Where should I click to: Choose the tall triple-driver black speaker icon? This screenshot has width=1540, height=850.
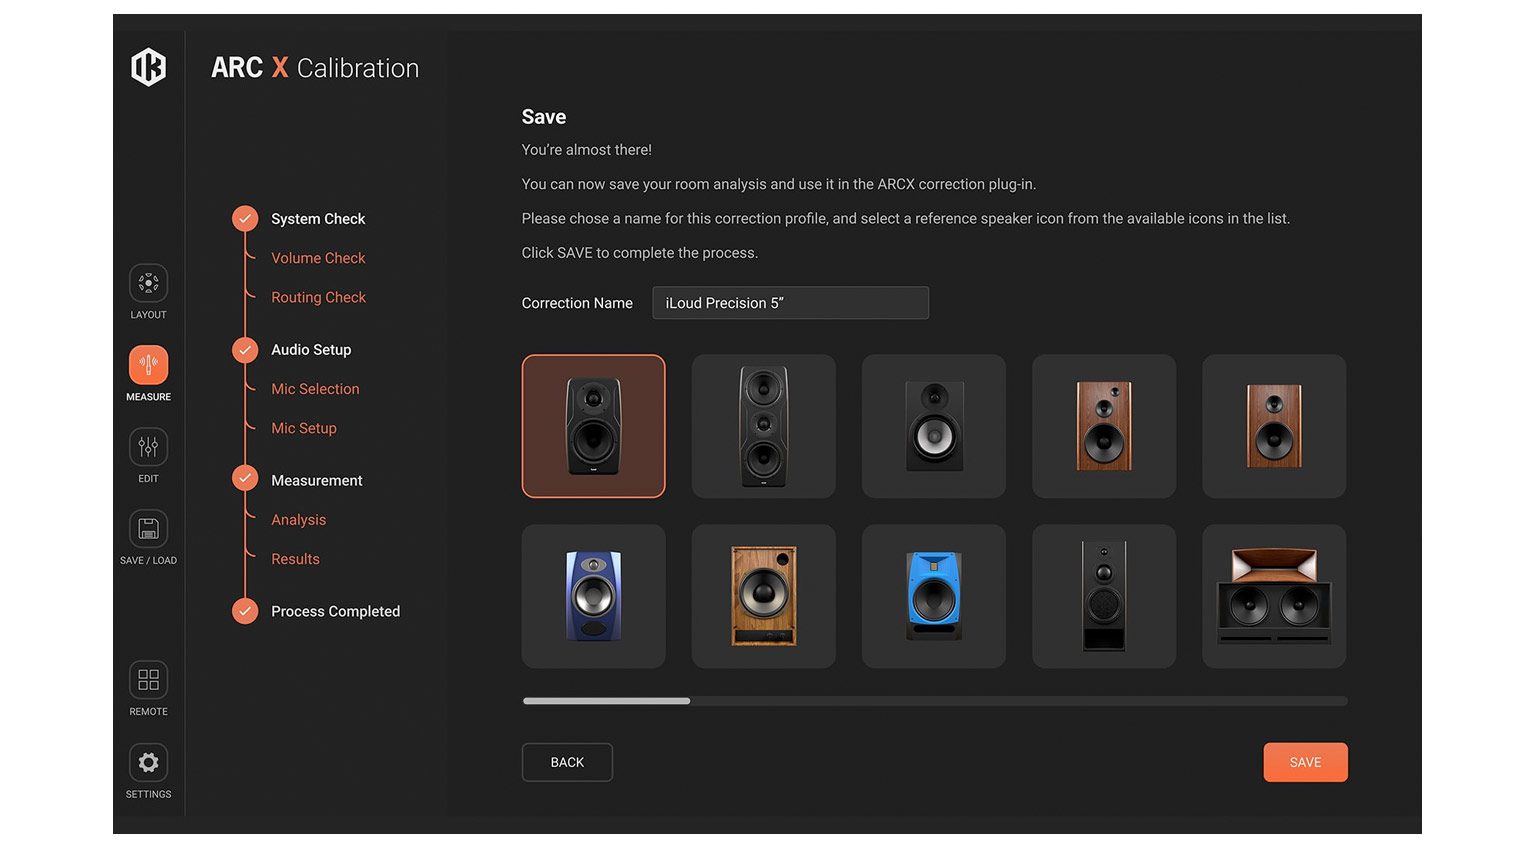pos(763,426)
